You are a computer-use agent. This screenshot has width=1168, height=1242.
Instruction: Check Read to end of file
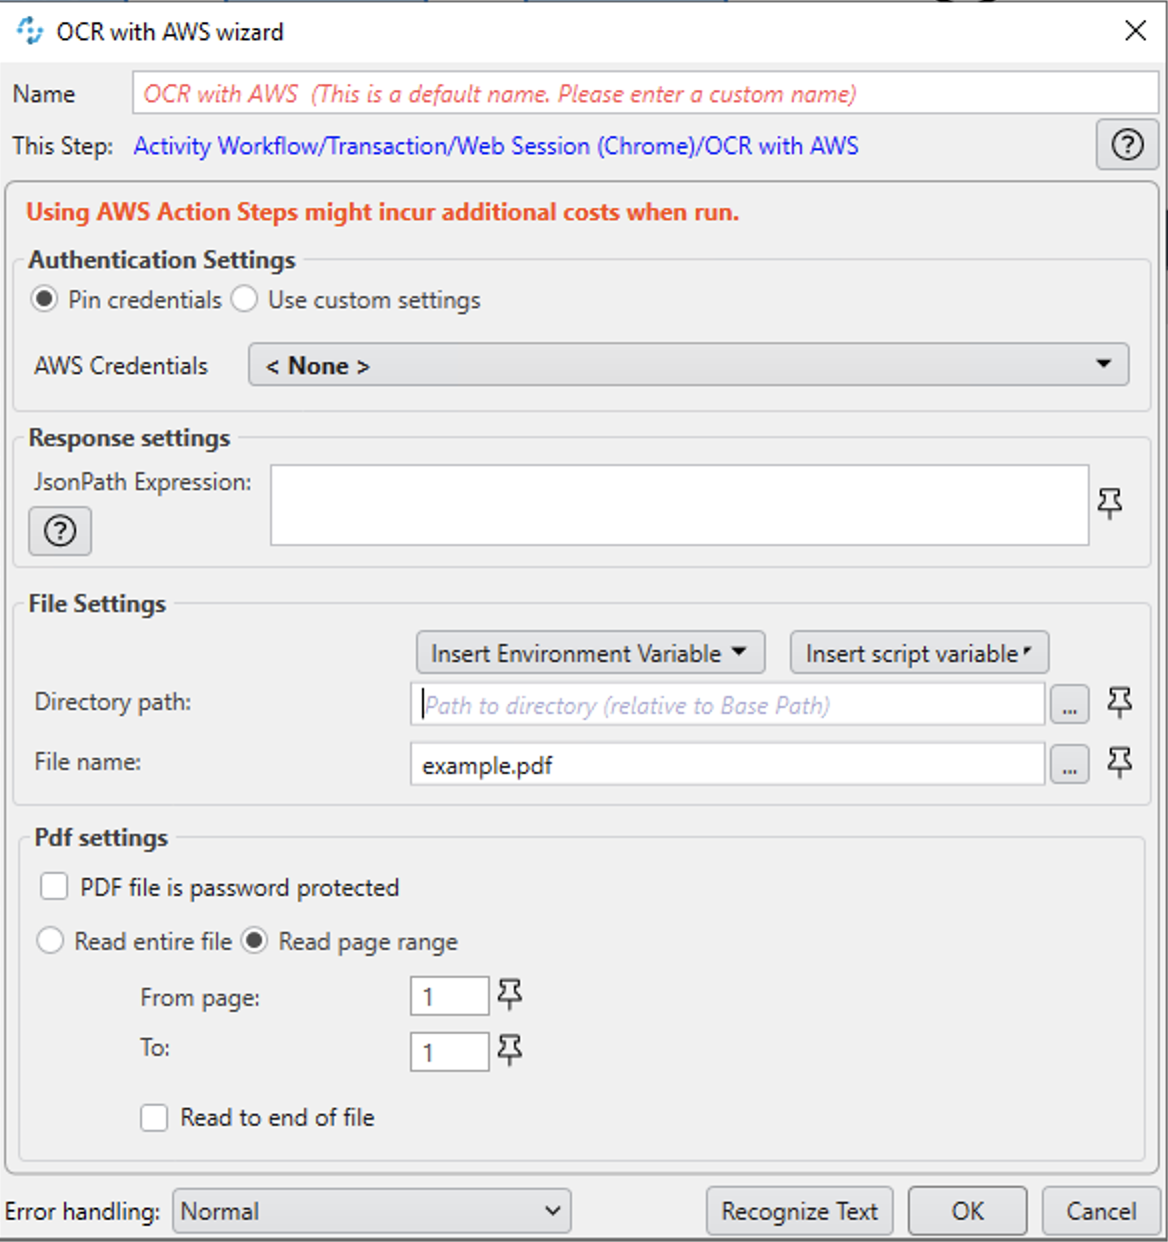tap(154, 1117)
